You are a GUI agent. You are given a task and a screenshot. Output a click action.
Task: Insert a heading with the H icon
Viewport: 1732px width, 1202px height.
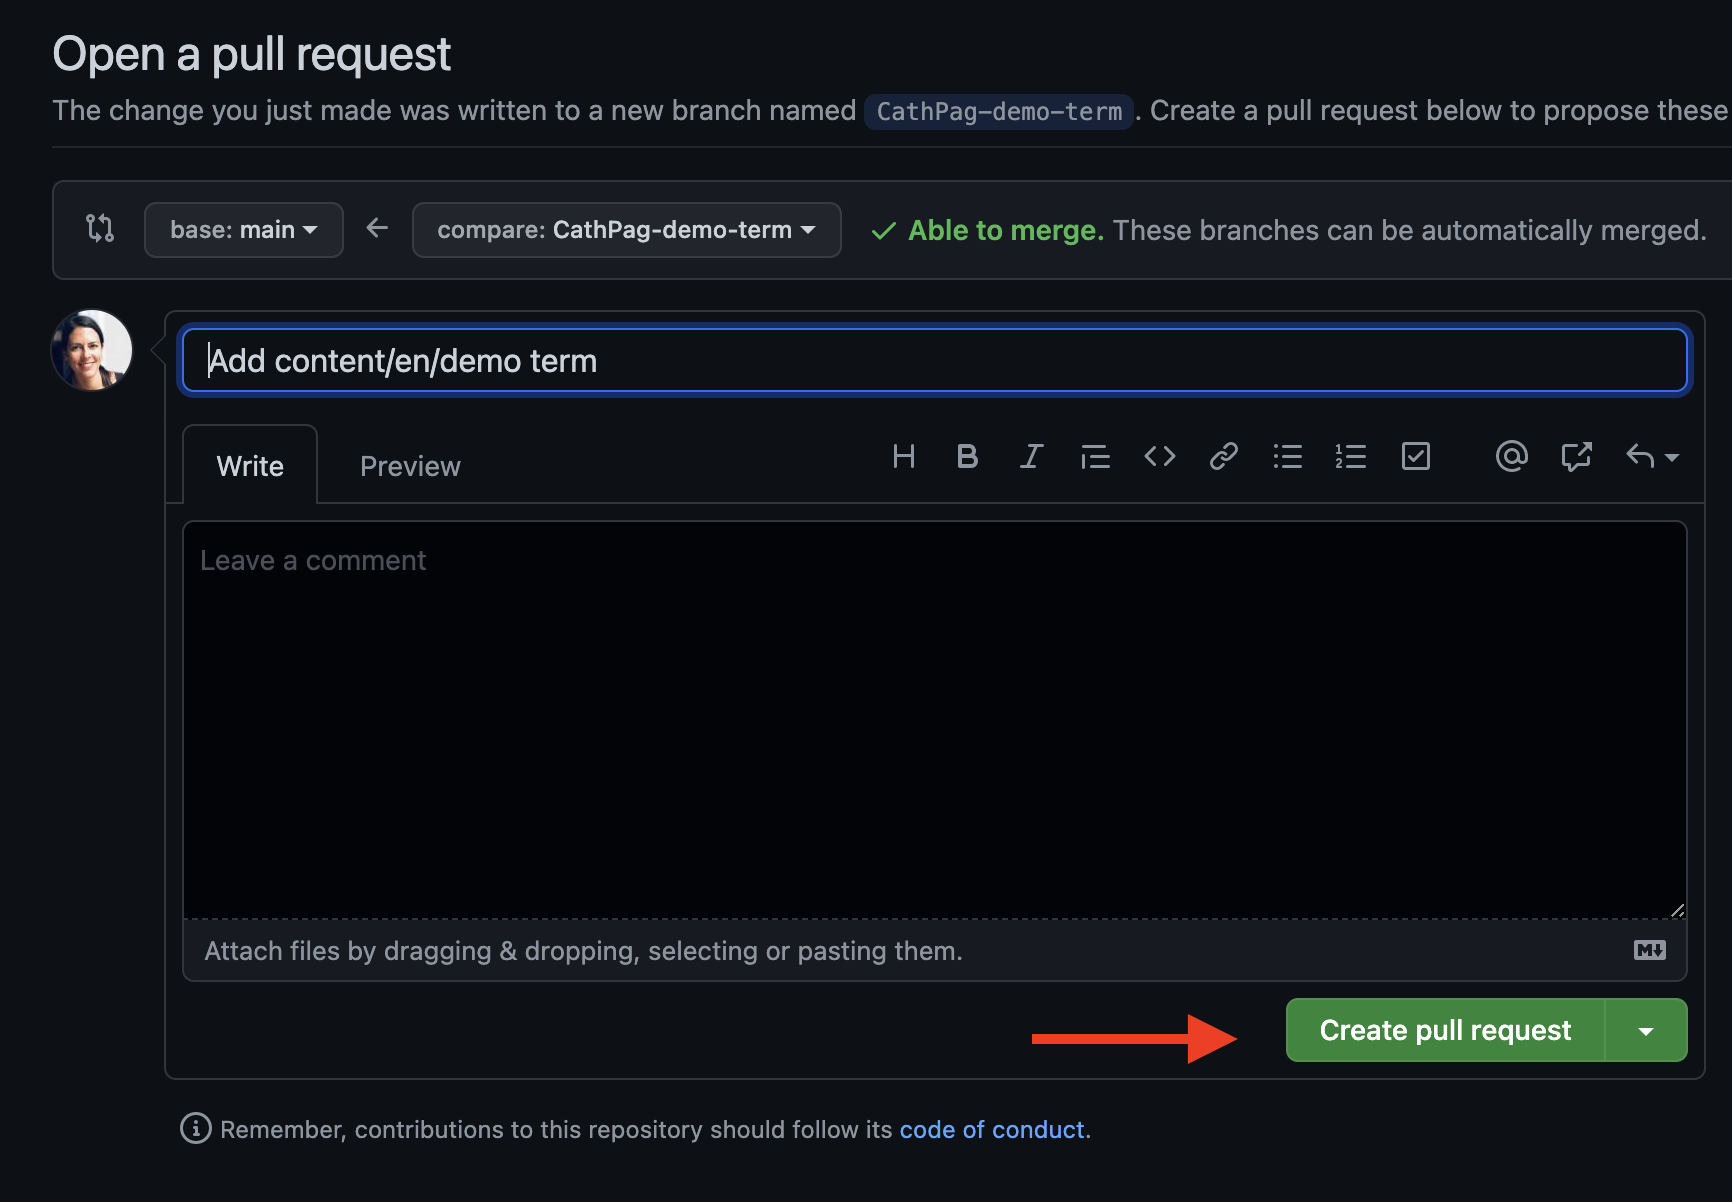pos(903,457)
